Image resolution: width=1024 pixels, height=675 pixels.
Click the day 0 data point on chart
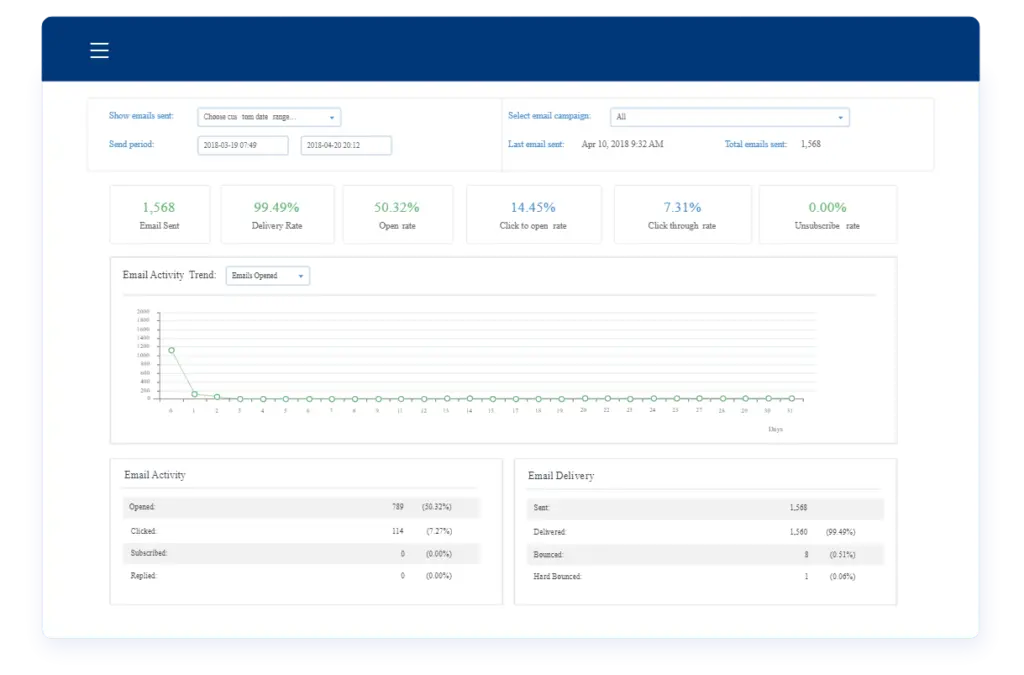pyautogui.click(x=171, y=351)
